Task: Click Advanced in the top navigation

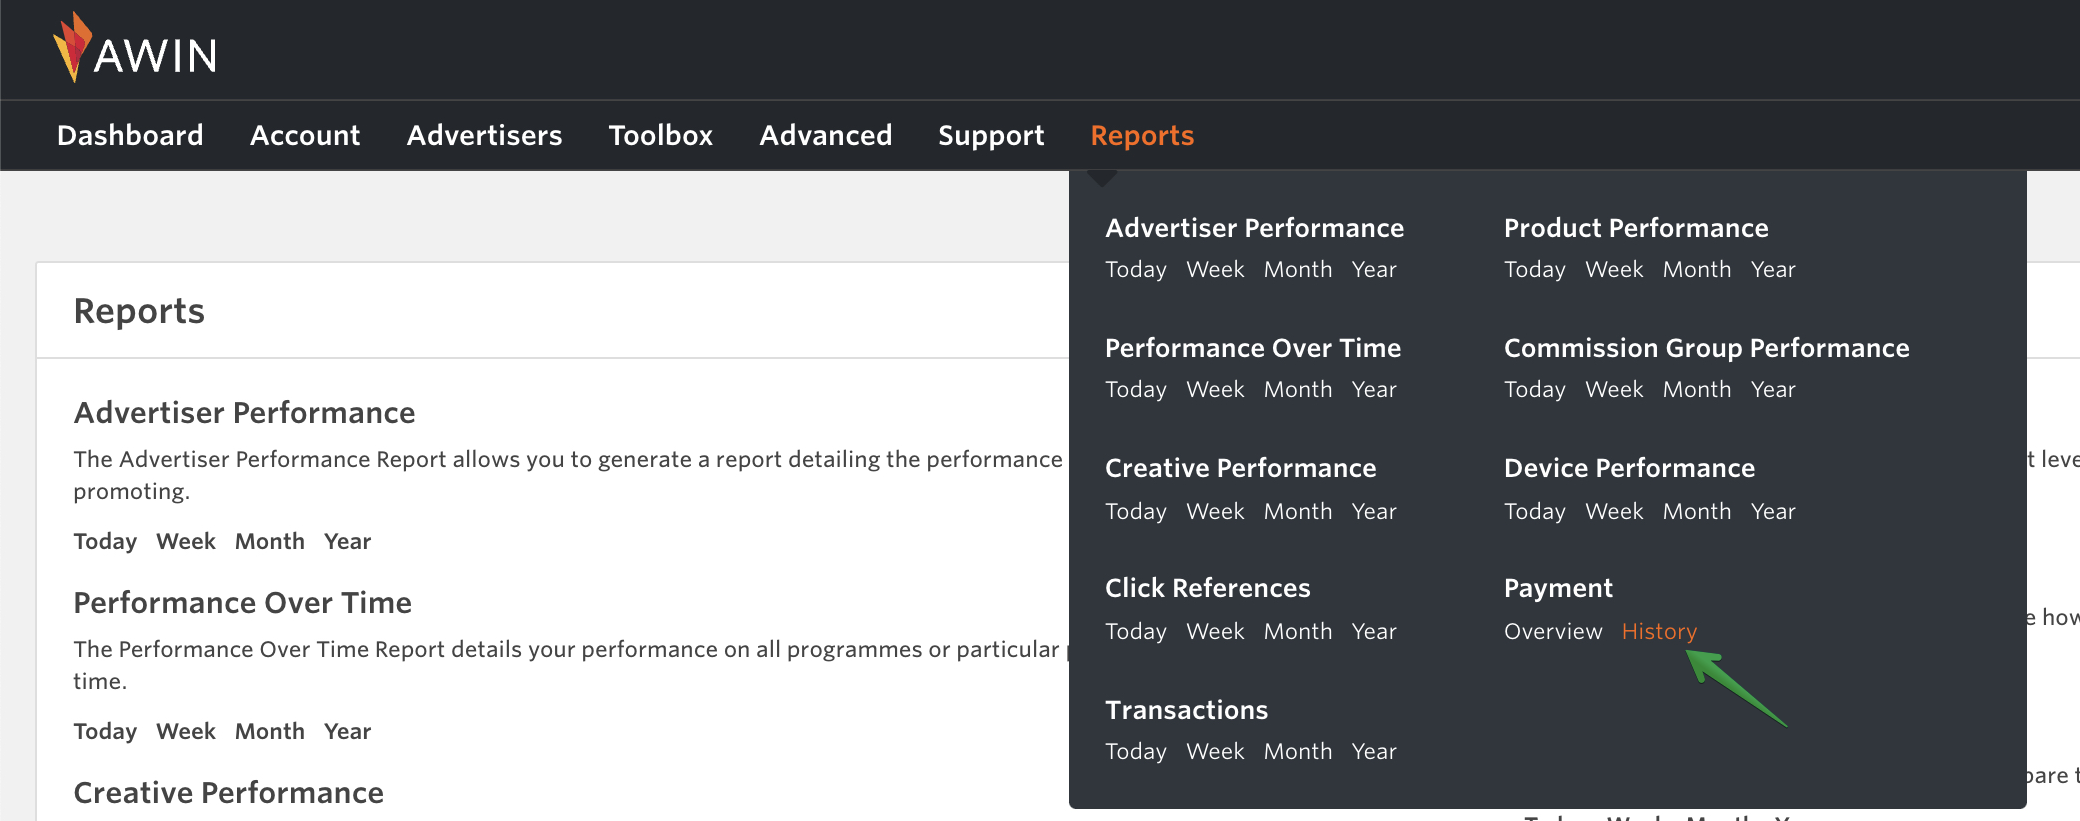Action: coord(825,135)
